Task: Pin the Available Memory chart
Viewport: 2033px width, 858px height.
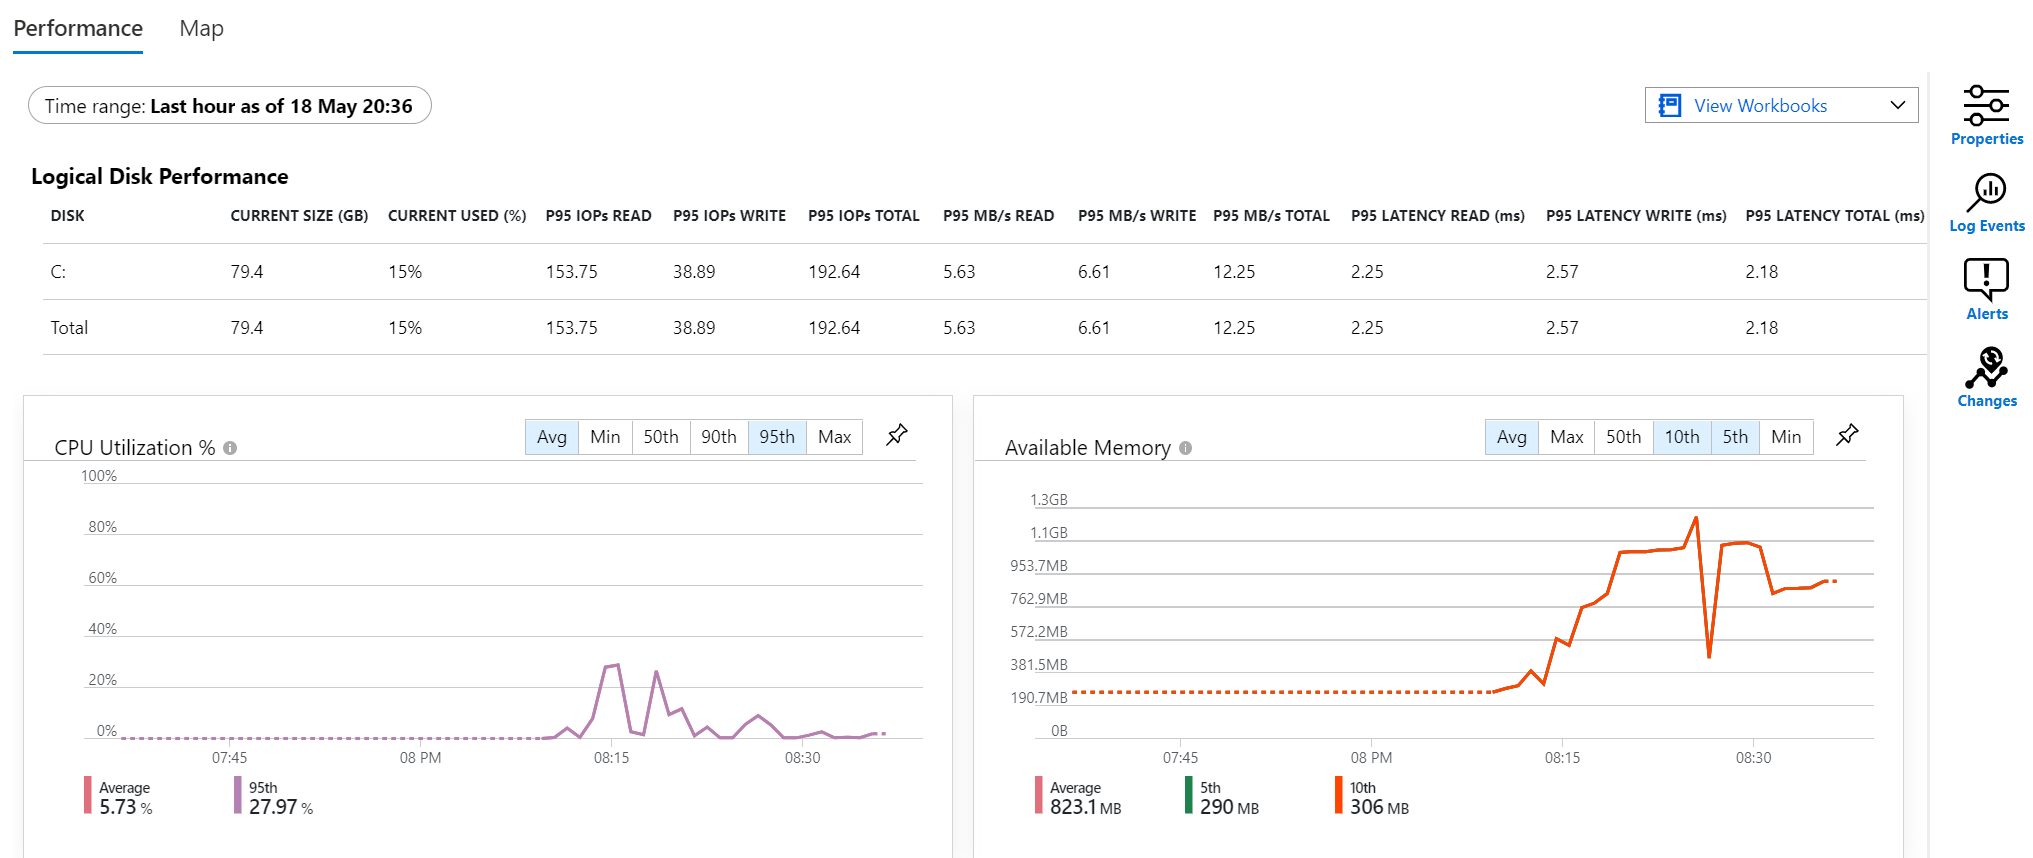Action: pos(1847,435)
